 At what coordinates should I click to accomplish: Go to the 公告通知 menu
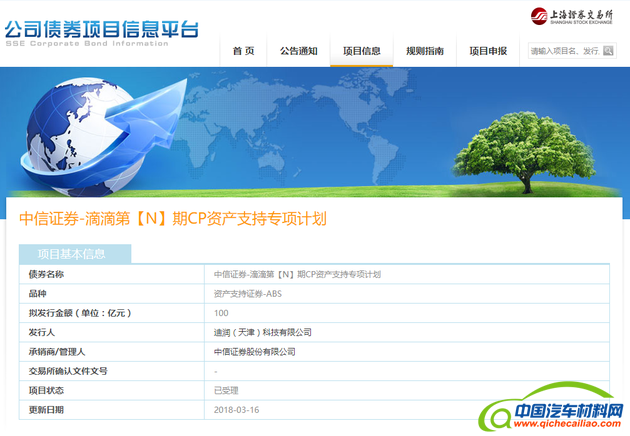click(298, 51)
